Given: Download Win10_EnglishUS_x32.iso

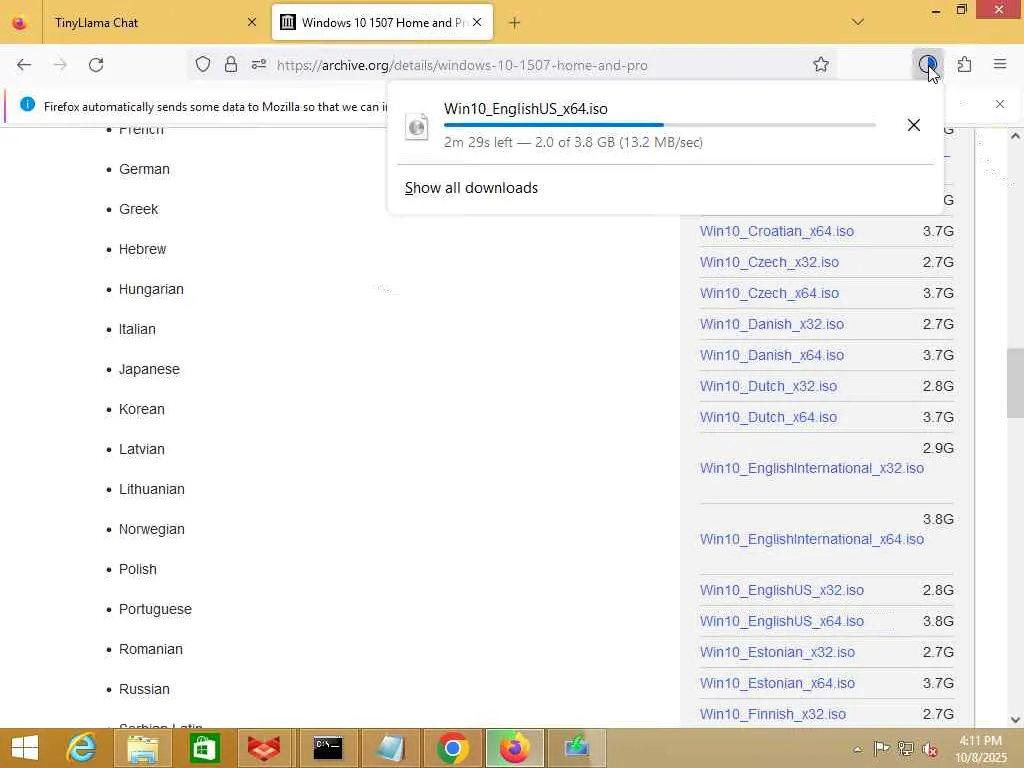Looking at the screenshot, I should [x=782, y=590].
